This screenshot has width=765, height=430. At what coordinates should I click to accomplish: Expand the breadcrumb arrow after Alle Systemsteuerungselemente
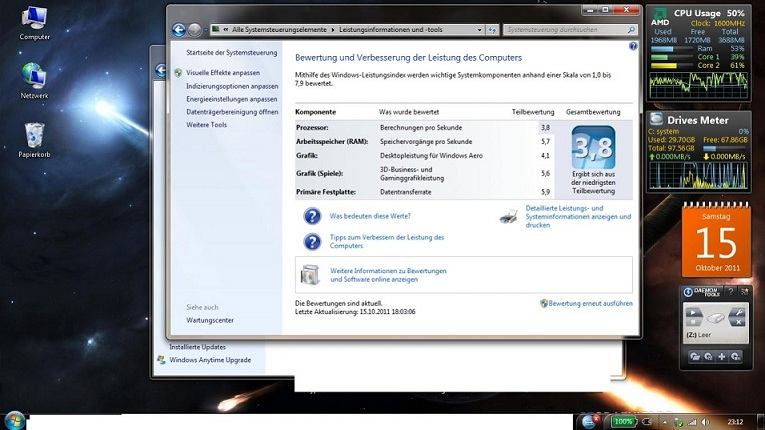pyautogui.click(x=333, y=30)
